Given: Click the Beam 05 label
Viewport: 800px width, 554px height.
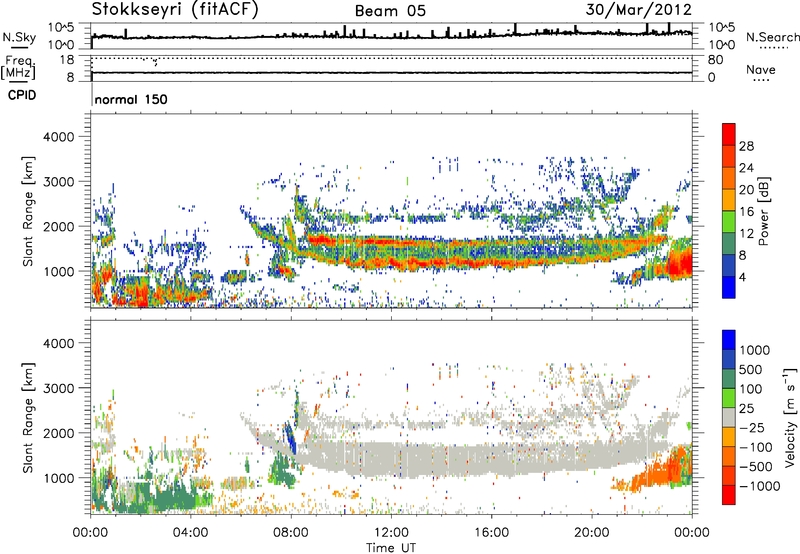Looking at the screenshot, I should pos(390,11).
